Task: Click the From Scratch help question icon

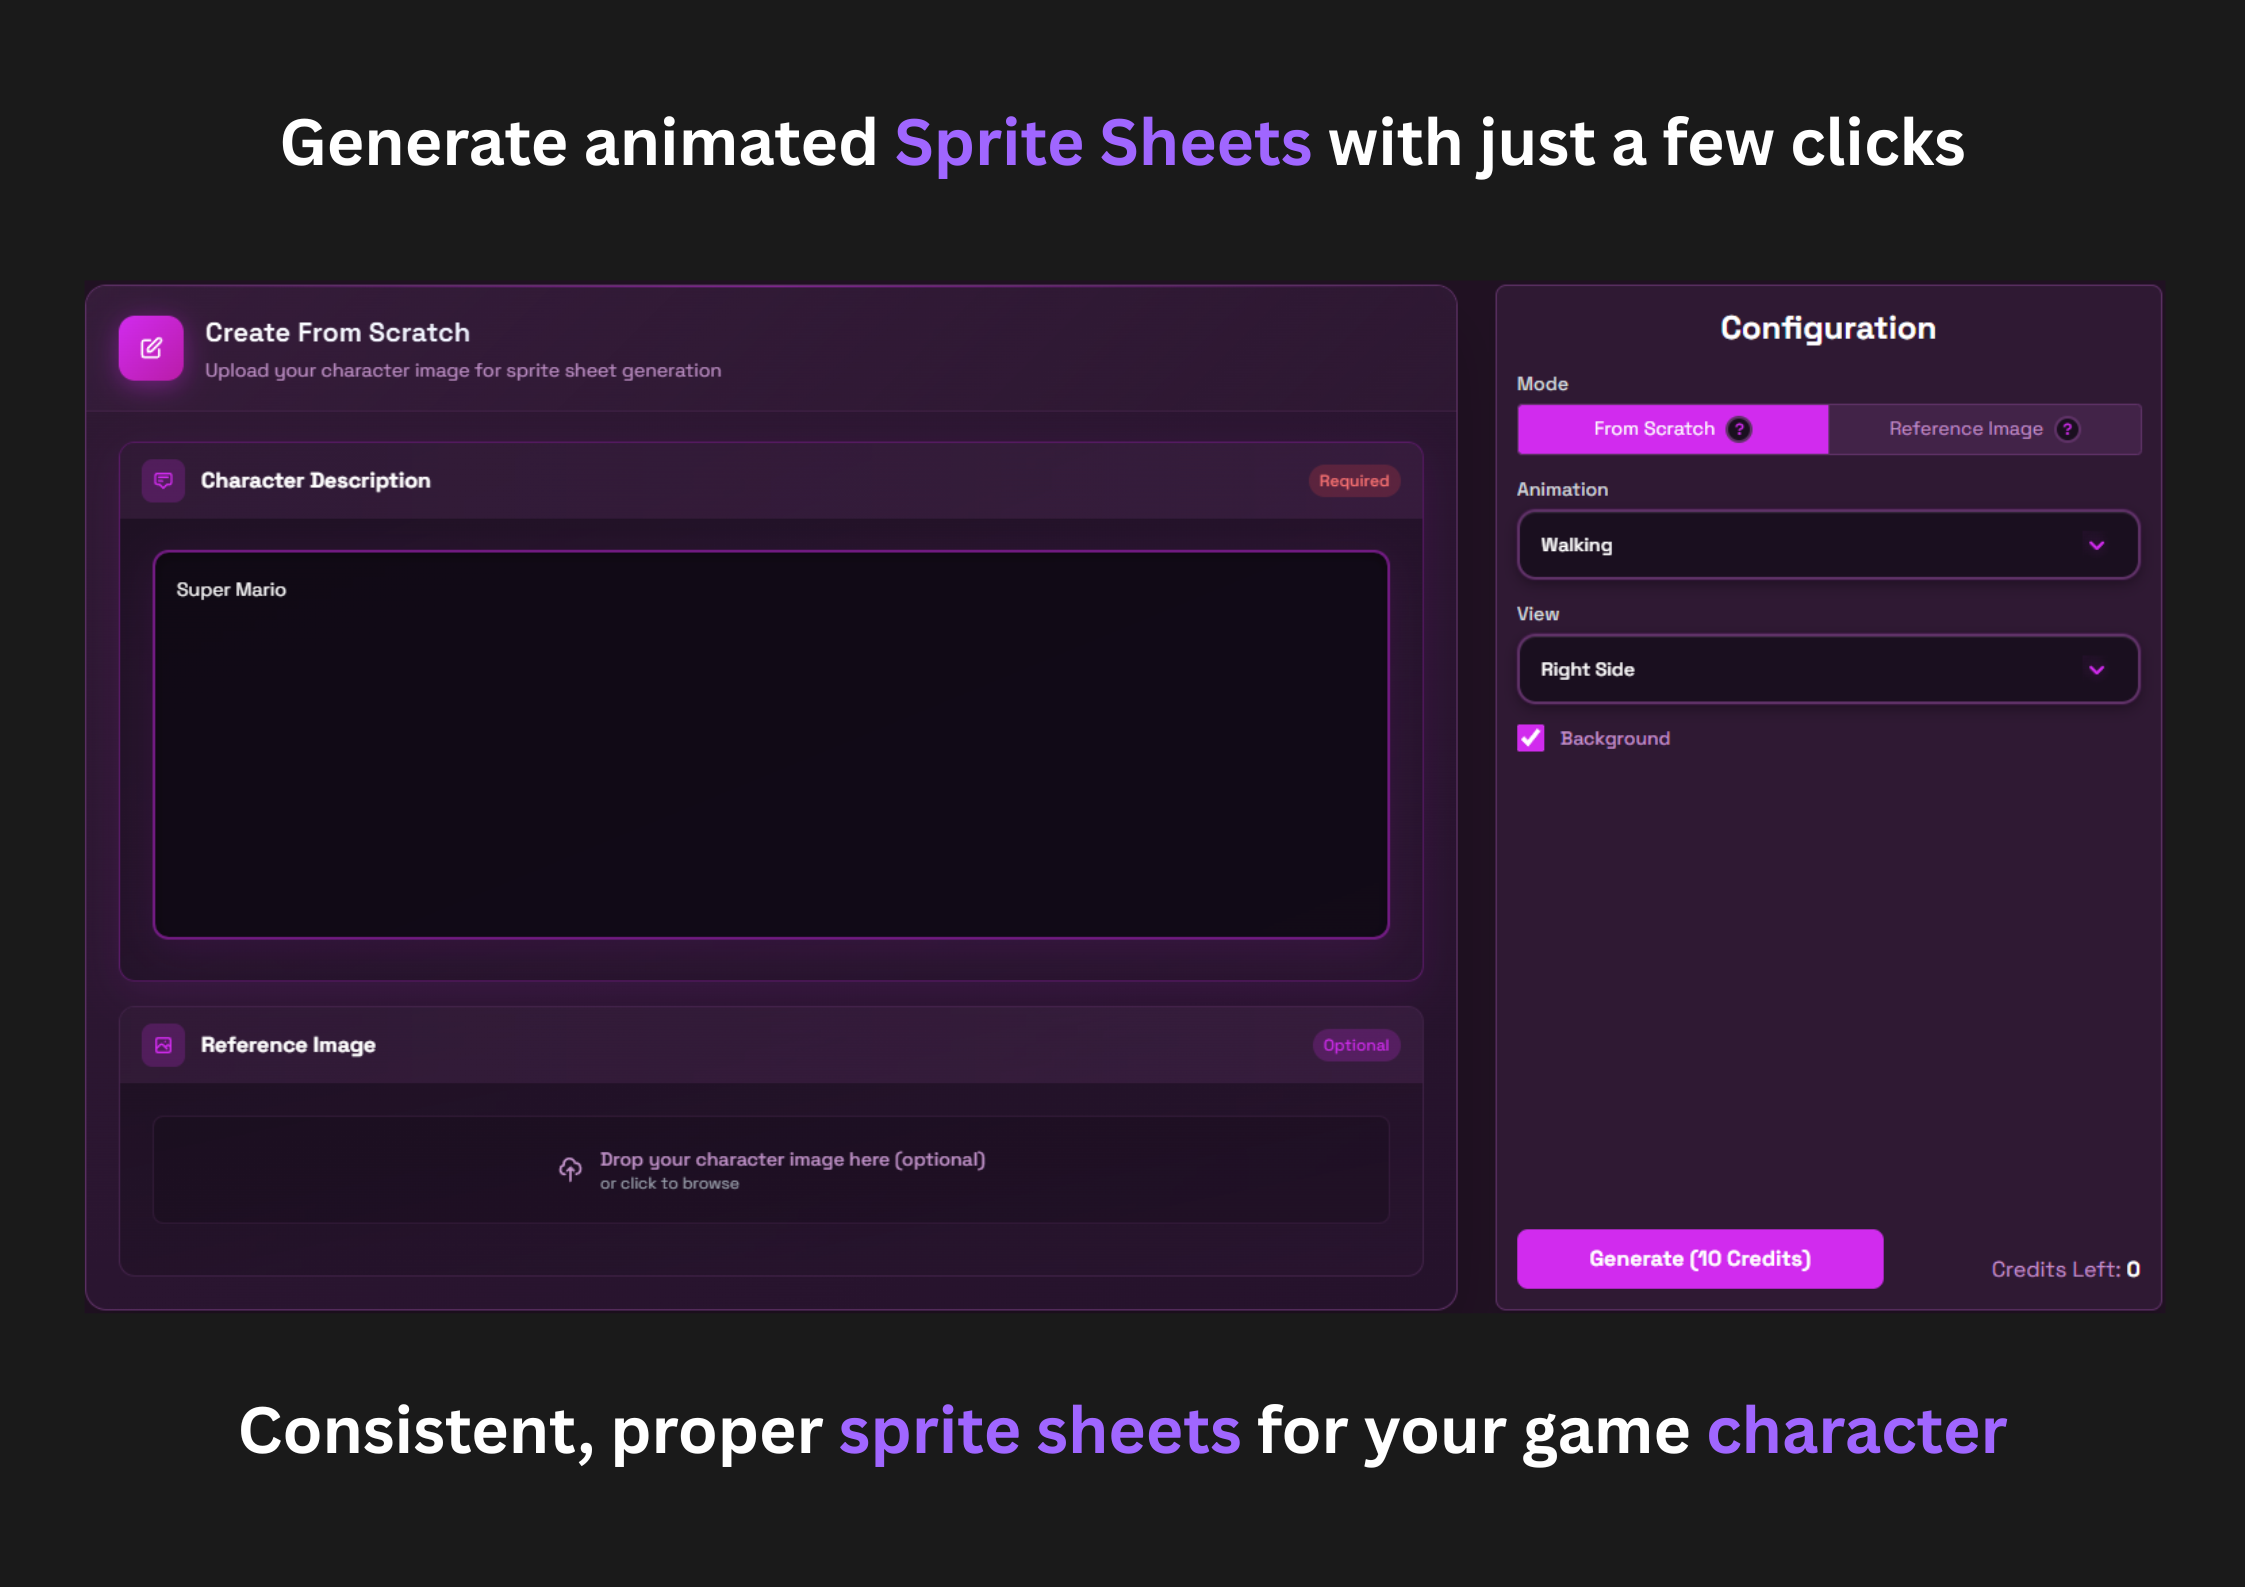Action: click(1739, 429)
